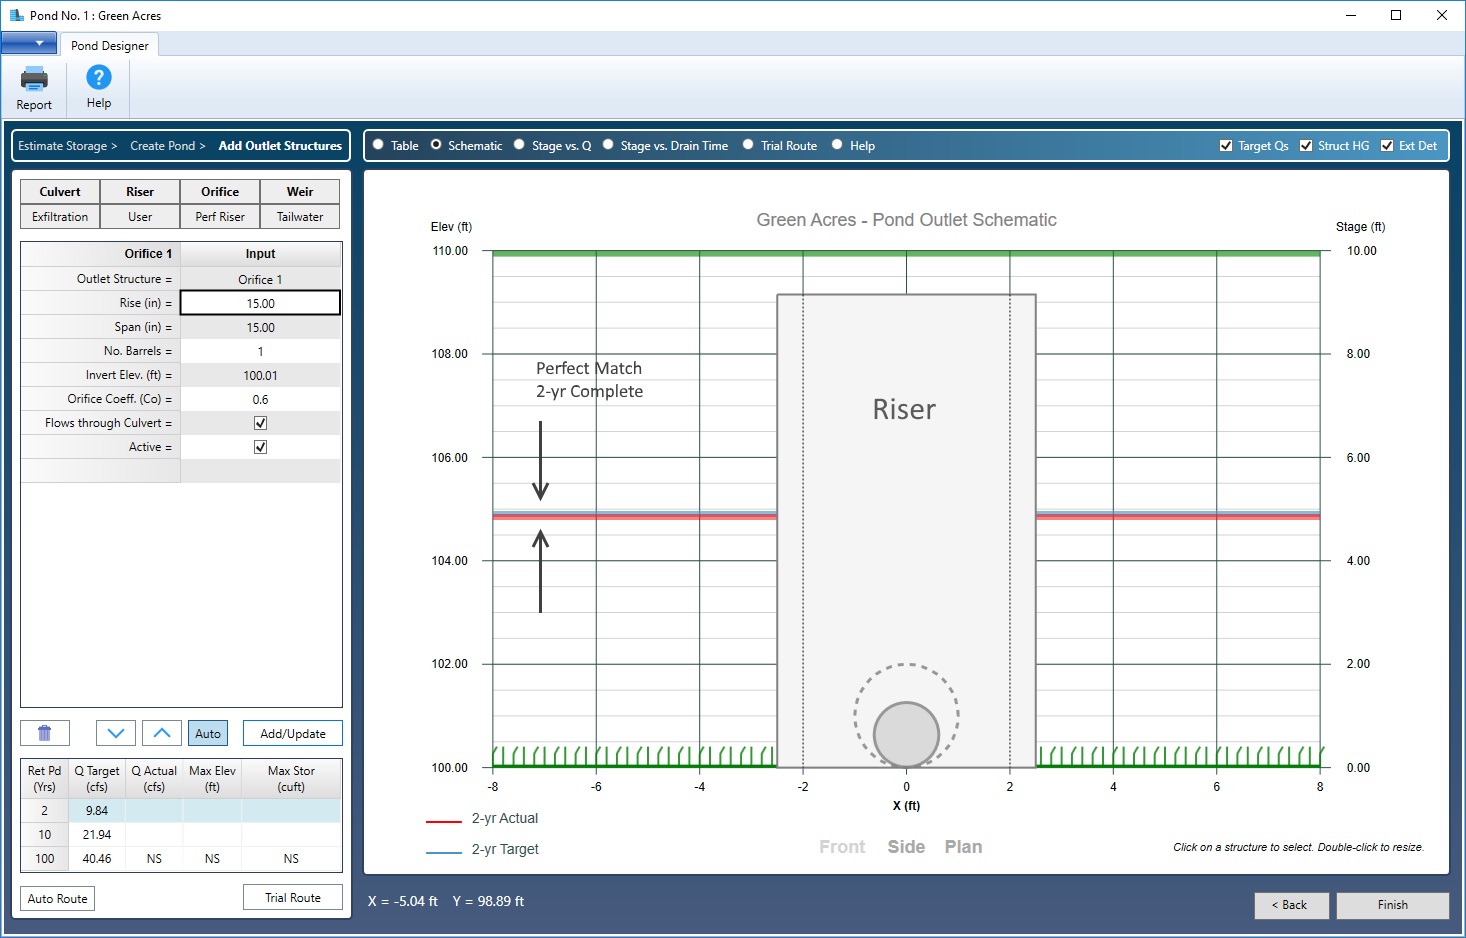Toggle the Struct HG checkbox
This screenshot has width=1466, height=938.
(1306, 146)
